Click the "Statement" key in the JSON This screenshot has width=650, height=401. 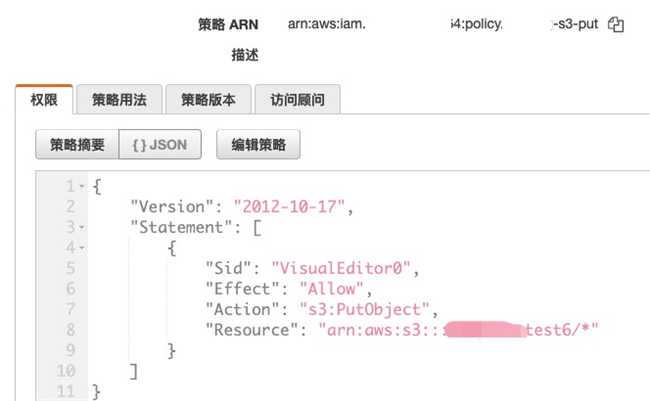181,227
